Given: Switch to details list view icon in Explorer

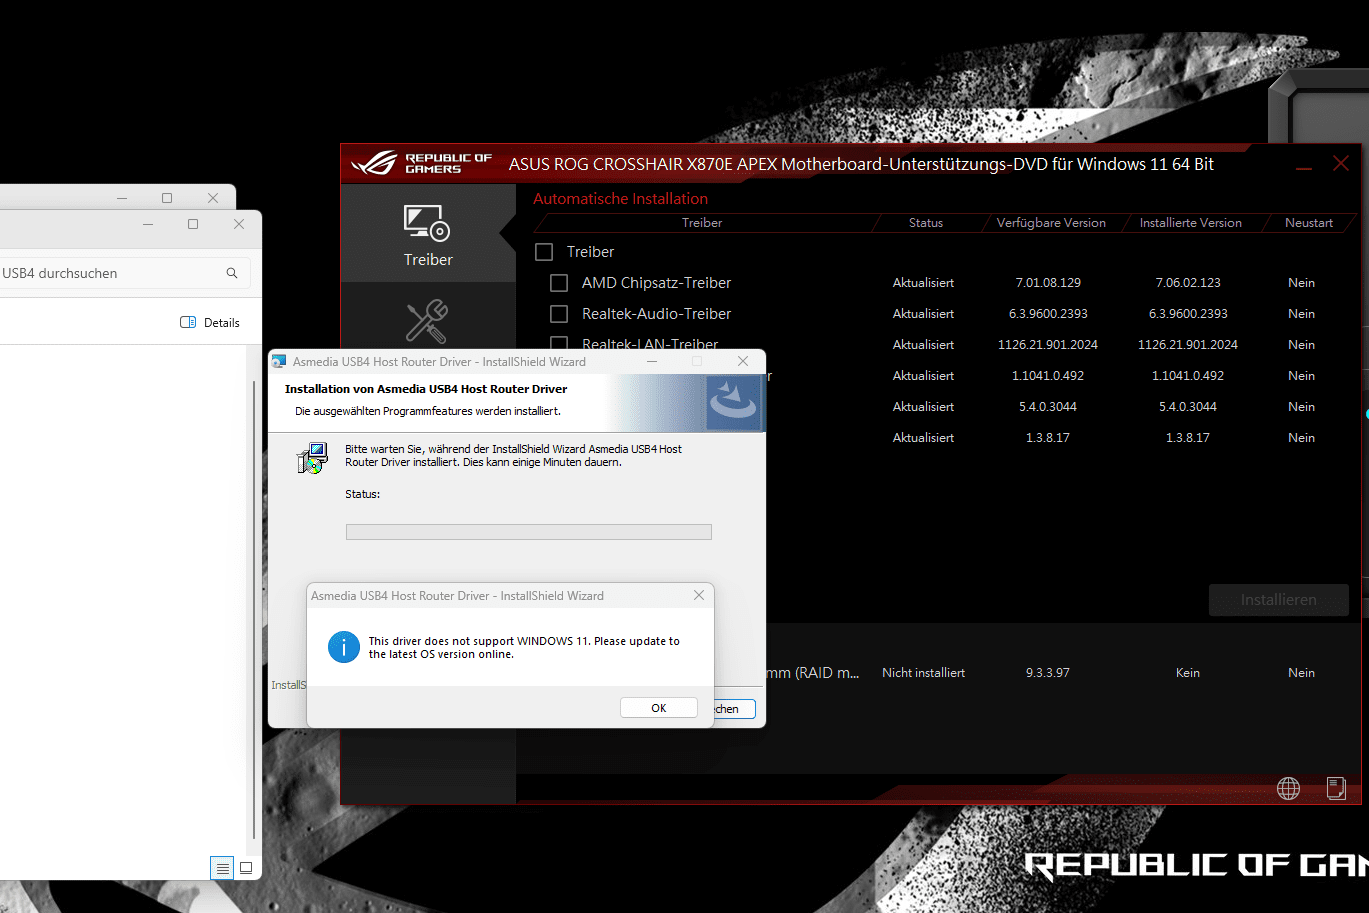Looking at the screenshot, I should tap(222, 868).
